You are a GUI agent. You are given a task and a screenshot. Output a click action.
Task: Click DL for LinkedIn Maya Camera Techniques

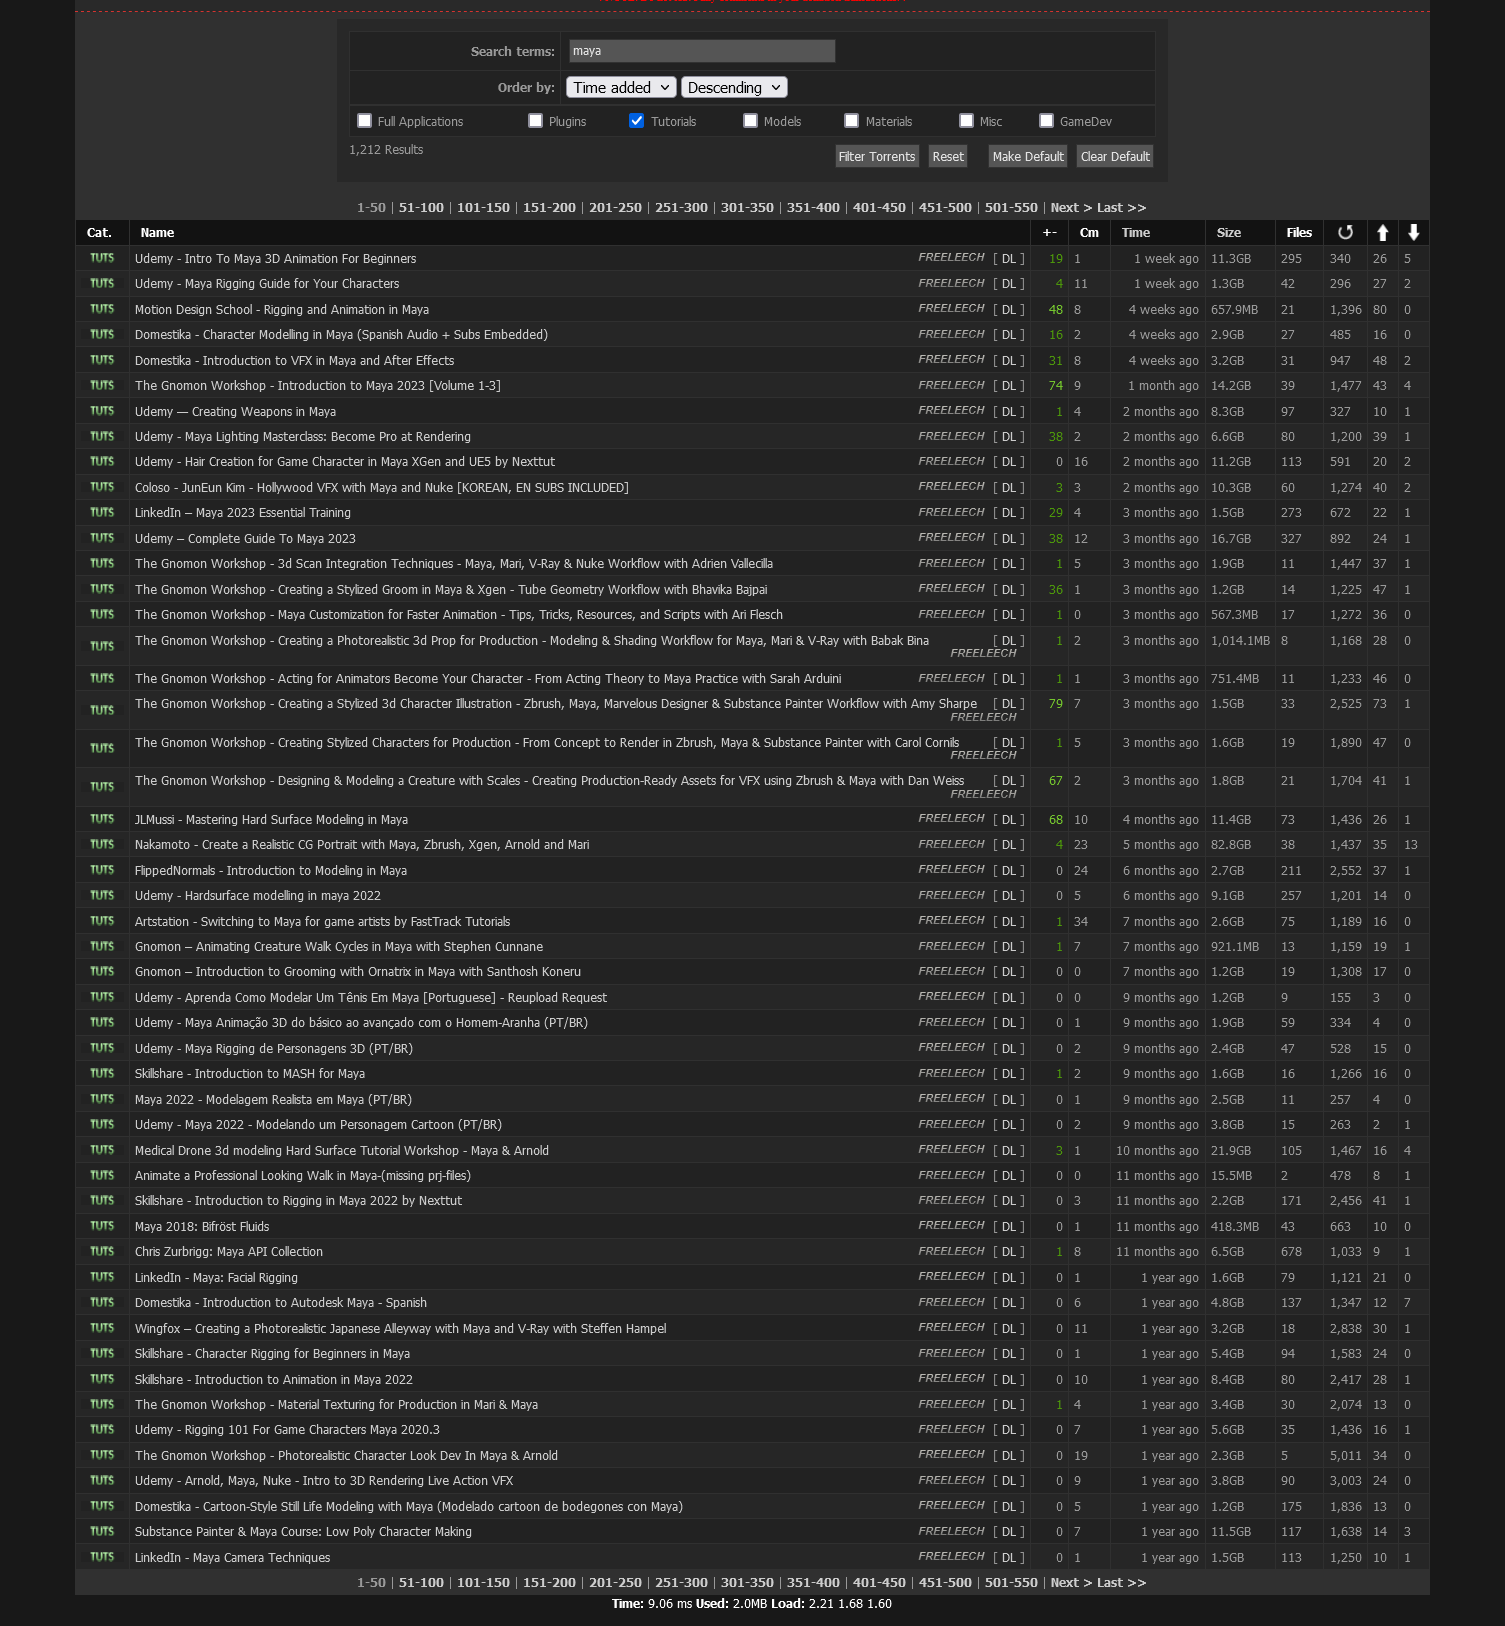(x=1009, y=1558)
